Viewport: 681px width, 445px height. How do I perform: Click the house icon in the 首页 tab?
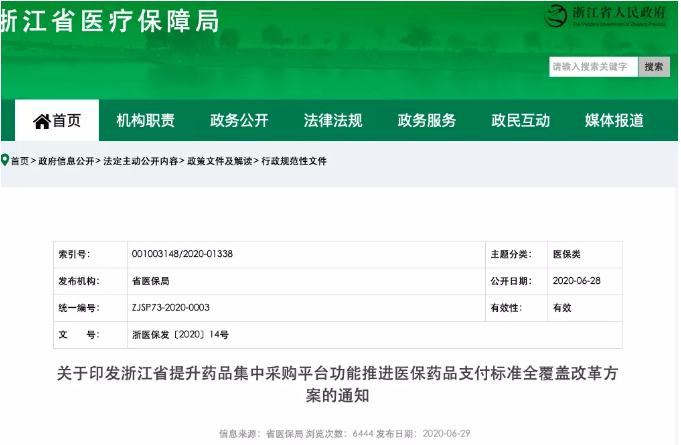point(42,121)
